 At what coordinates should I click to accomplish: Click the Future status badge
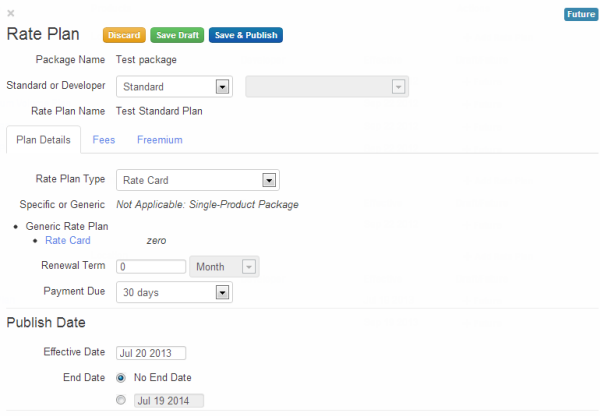pyautogui.click(x=580, y=14)
